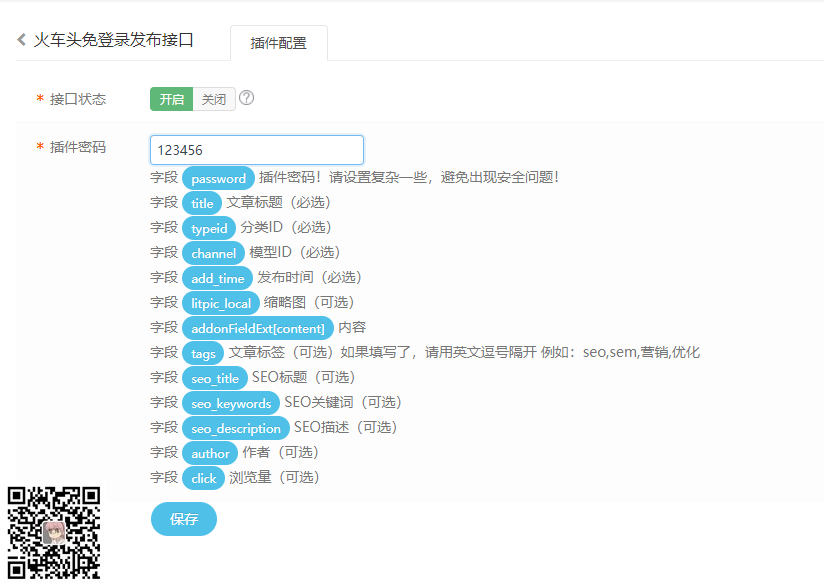The height and width of the screenshot is (586, 824).
Task: Switch to the 插件配置 tab
Action: pyautogui.click(x=278, y=43)
